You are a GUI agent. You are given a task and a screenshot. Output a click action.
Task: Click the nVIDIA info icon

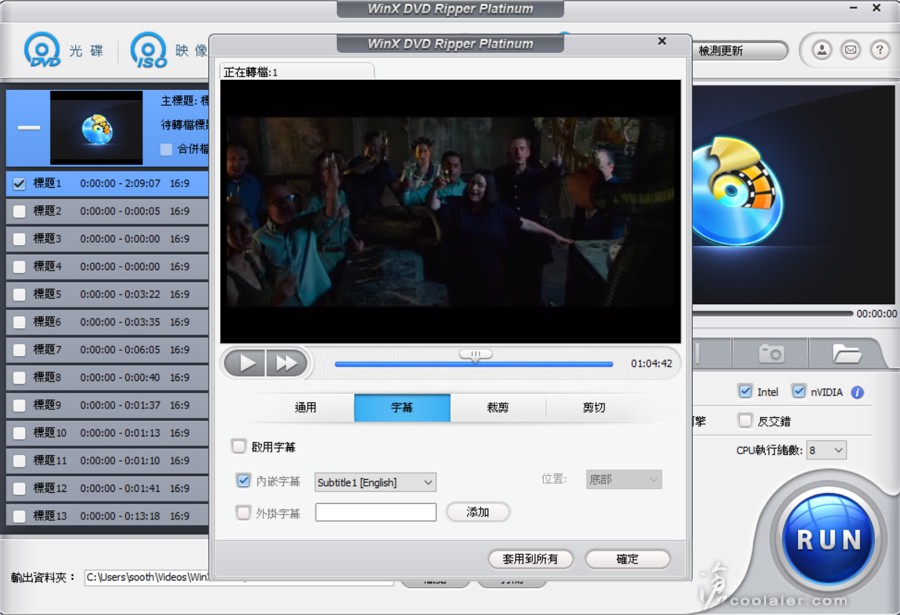tap(858, 392)
